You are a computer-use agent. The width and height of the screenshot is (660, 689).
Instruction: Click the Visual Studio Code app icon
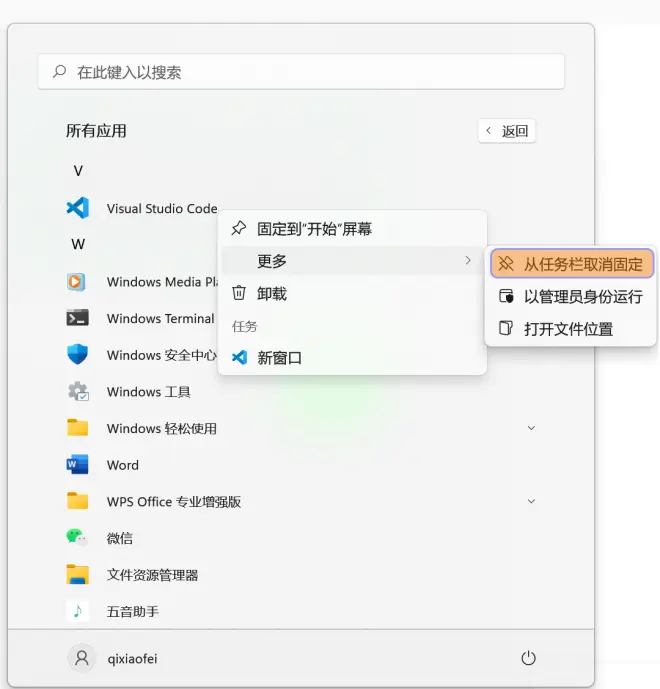(78, 208)
